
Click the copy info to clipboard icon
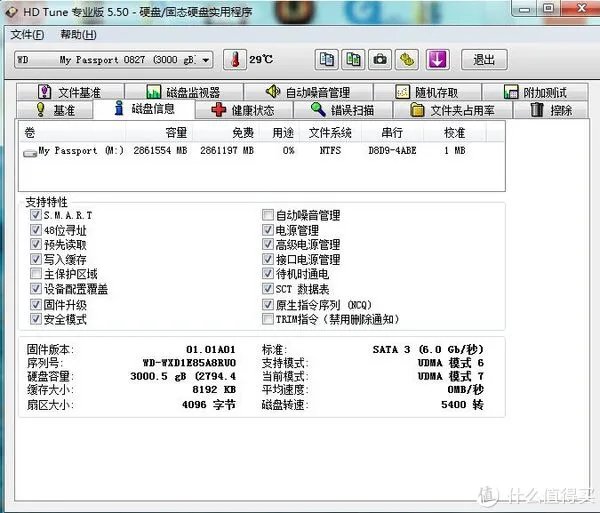point(326,60)
